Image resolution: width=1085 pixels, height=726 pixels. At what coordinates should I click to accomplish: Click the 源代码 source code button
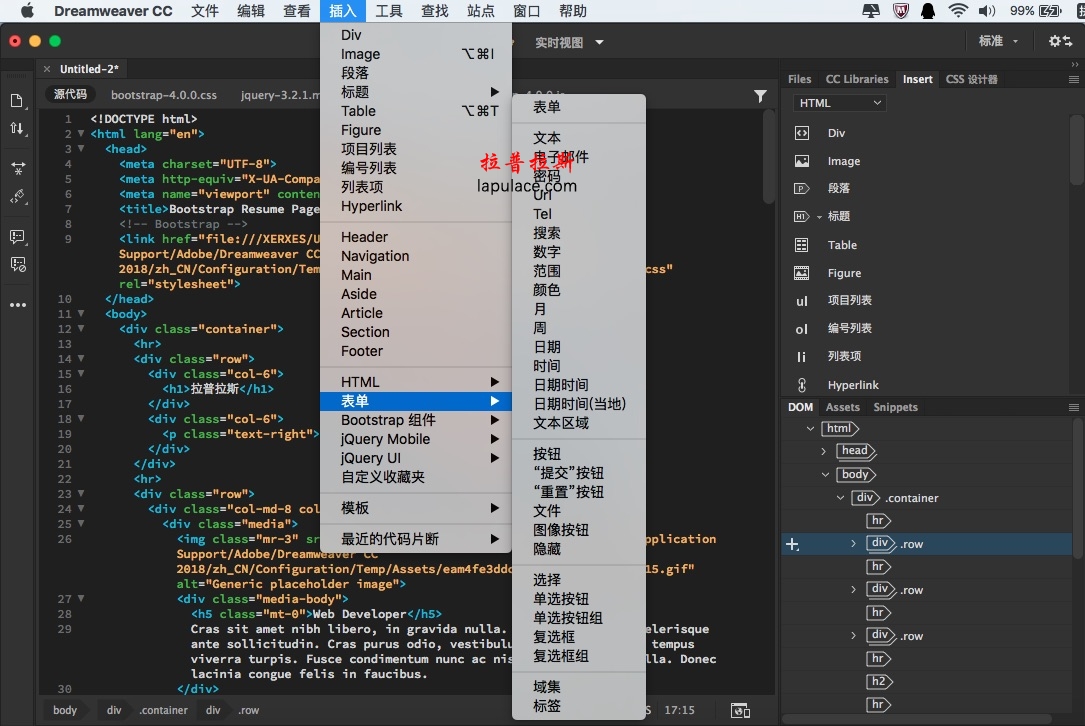[70, 95]
